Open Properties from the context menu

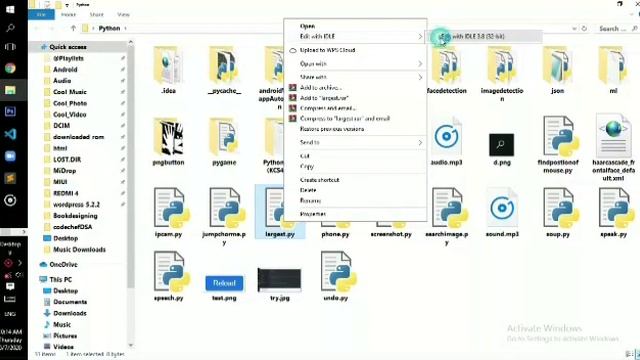(x=355, y=214)
